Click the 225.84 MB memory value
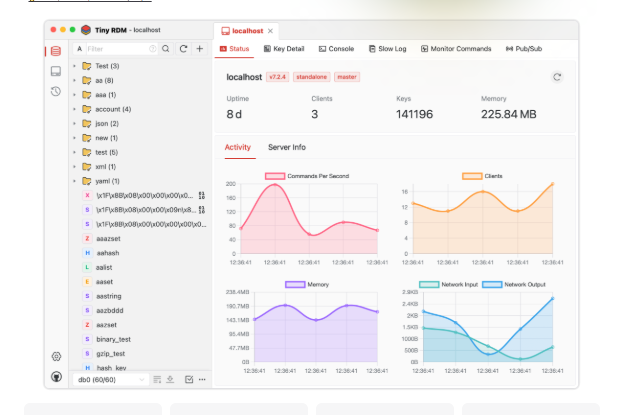Viewport: 640px width, 415px height. click(x=509, y=114)
